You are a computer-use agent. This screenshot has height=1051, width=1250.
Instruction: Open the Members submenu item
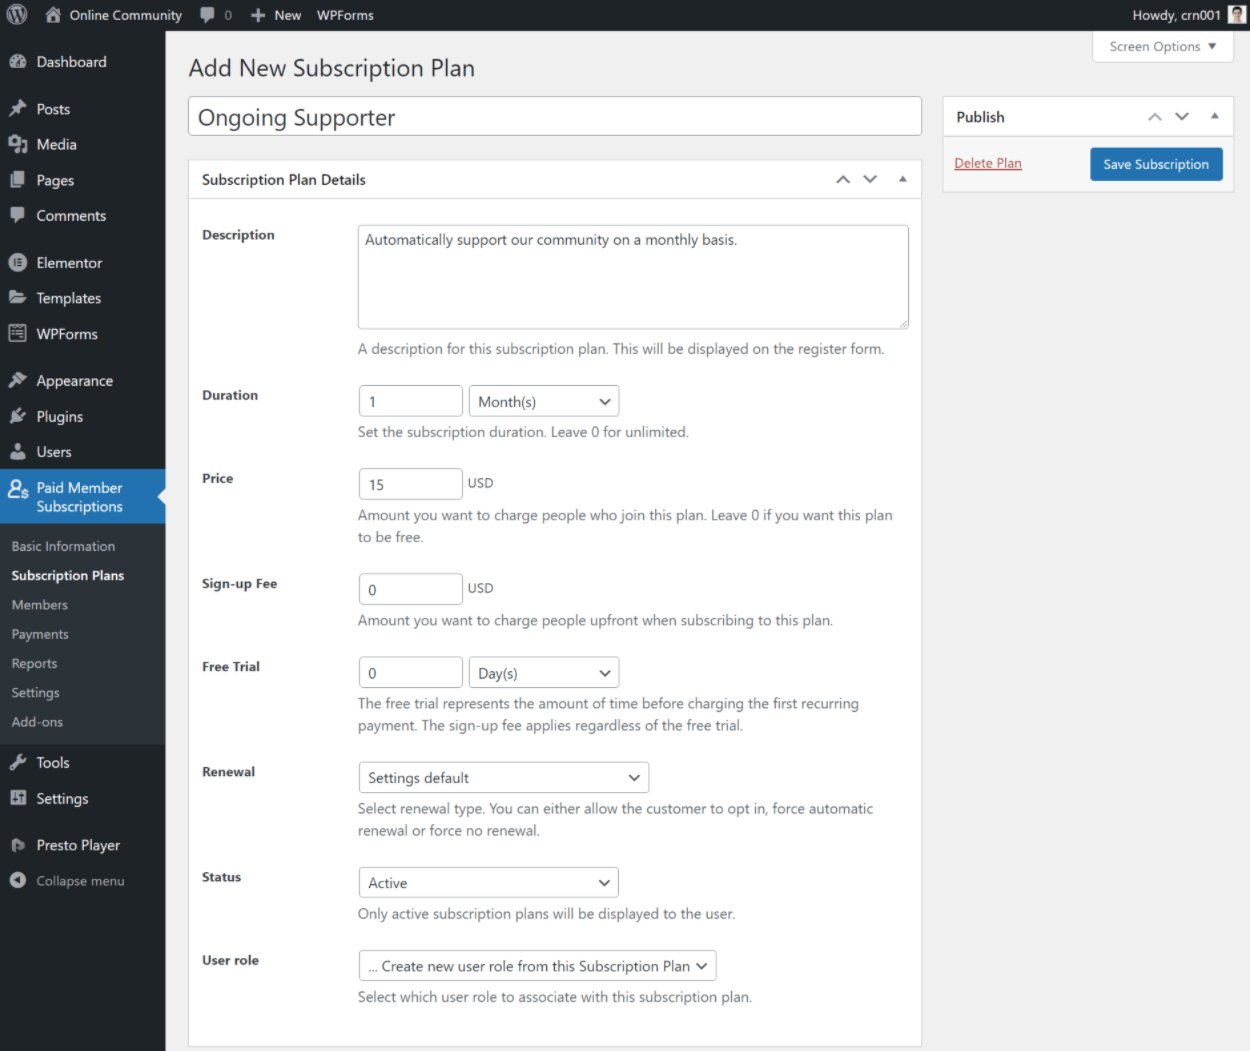40,605
